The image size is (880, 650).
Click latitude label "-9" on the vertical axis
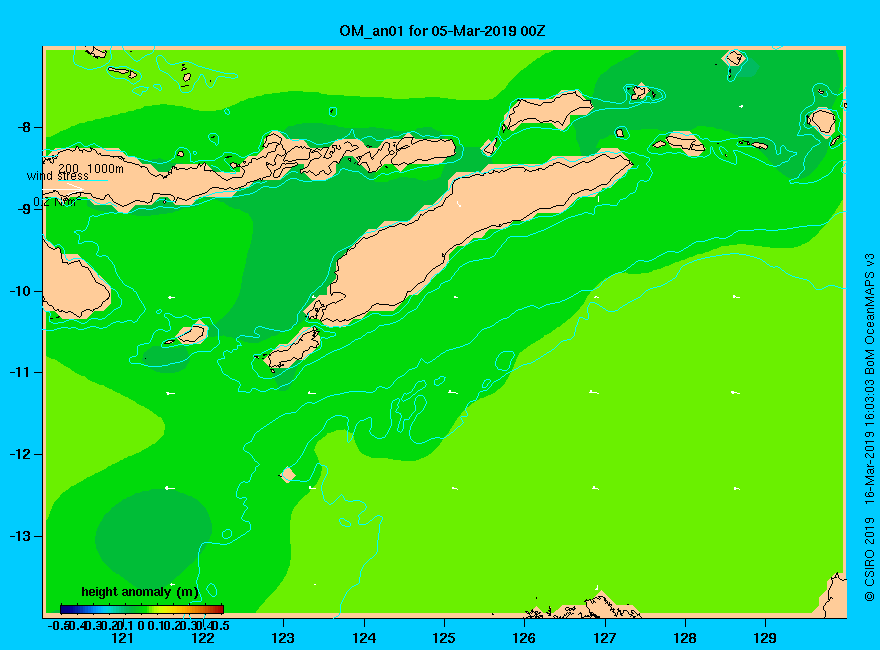[x=24, y=209]
